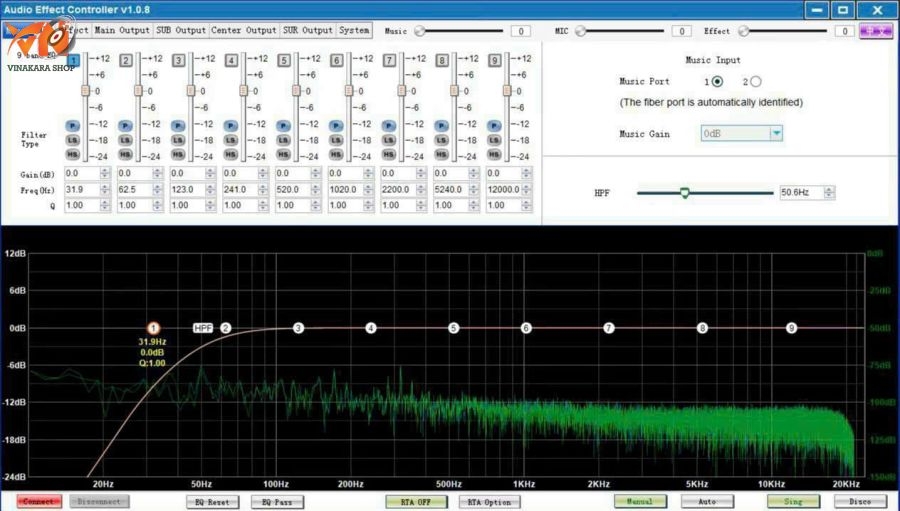The height and width of the screenshot is (511, 900).
Task: Open the Music Gain dropdown
Action: coord(775,133)
